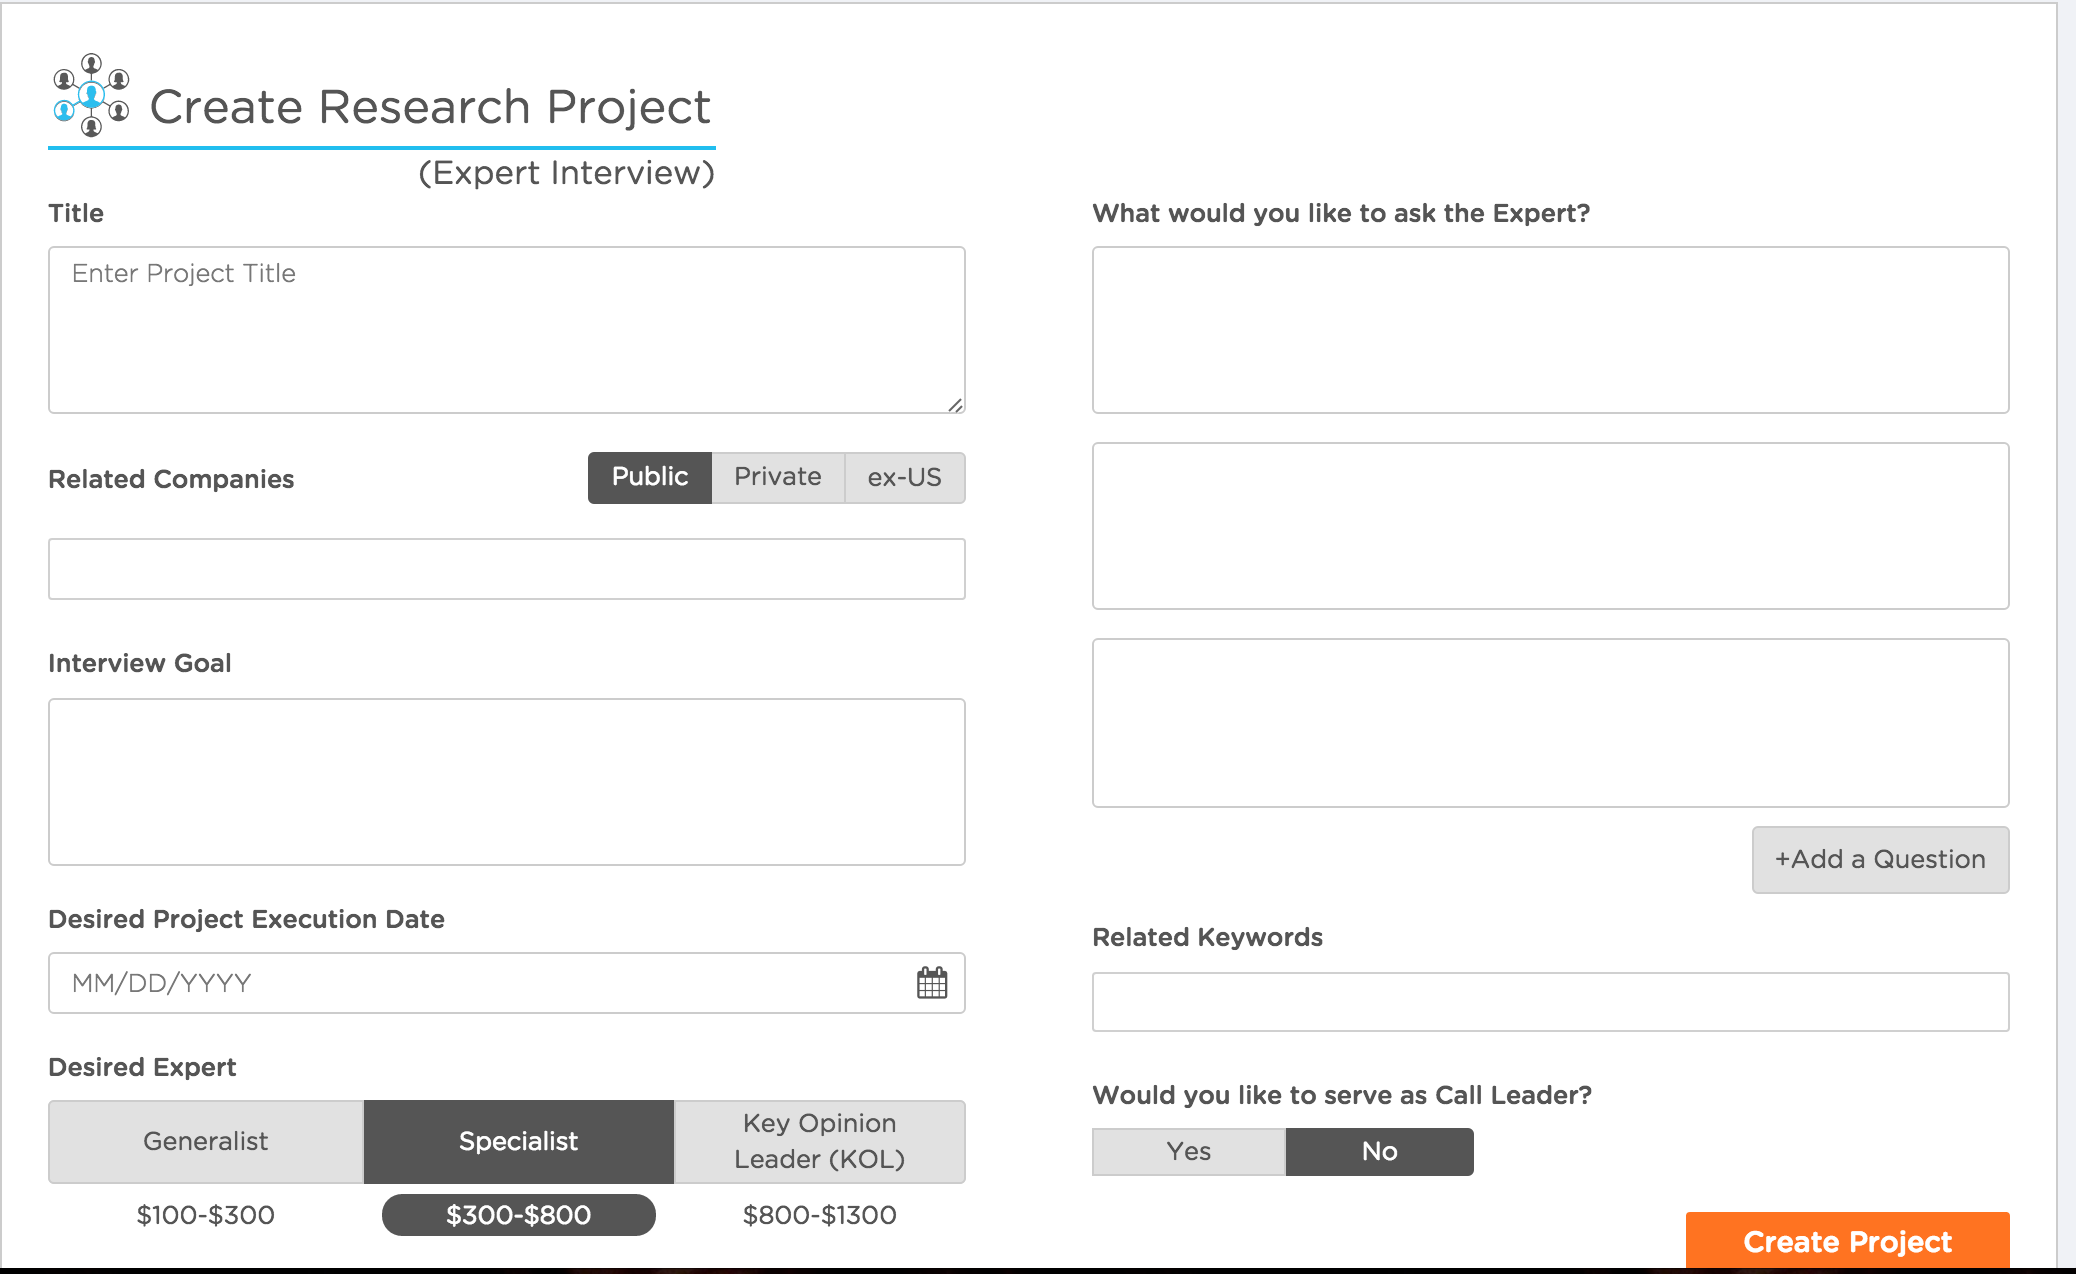Pick the $800-$1300 price tier
2076x1274 pixels.
click(820, 1215)
